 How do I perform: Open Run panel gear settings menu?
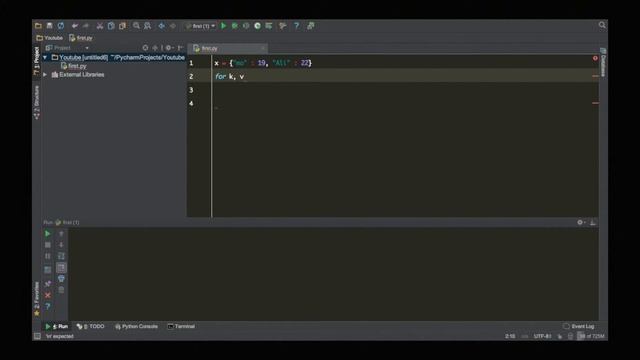(581, 222)
